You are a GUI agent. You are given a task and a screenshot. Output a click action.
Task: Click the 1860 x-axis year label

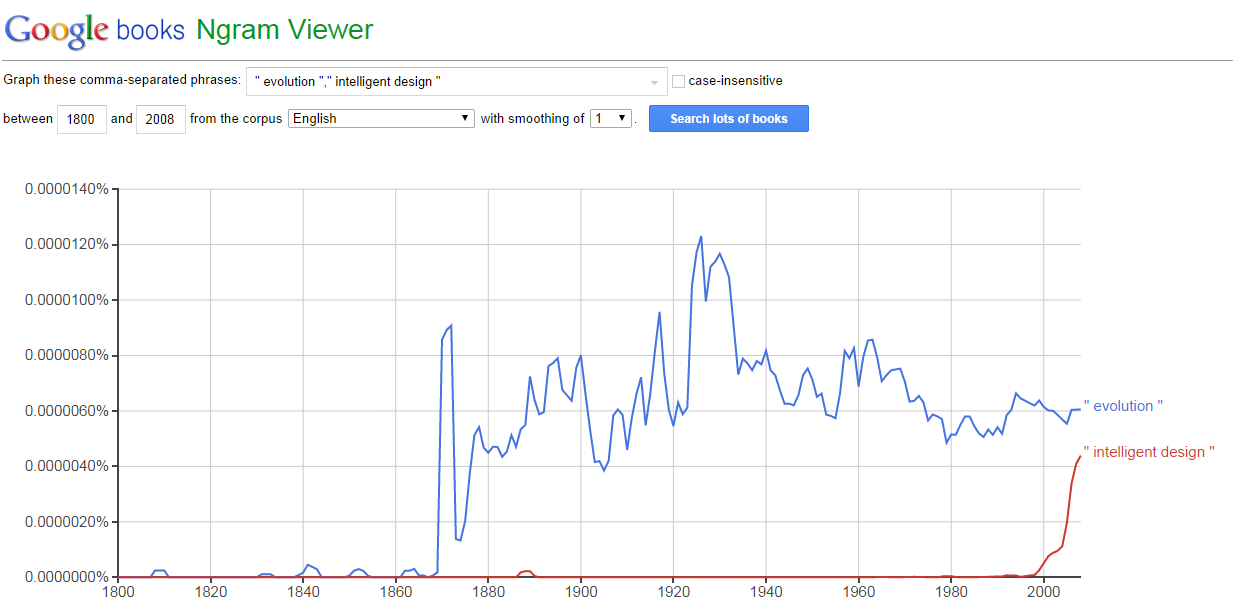[x=396, y=592]
